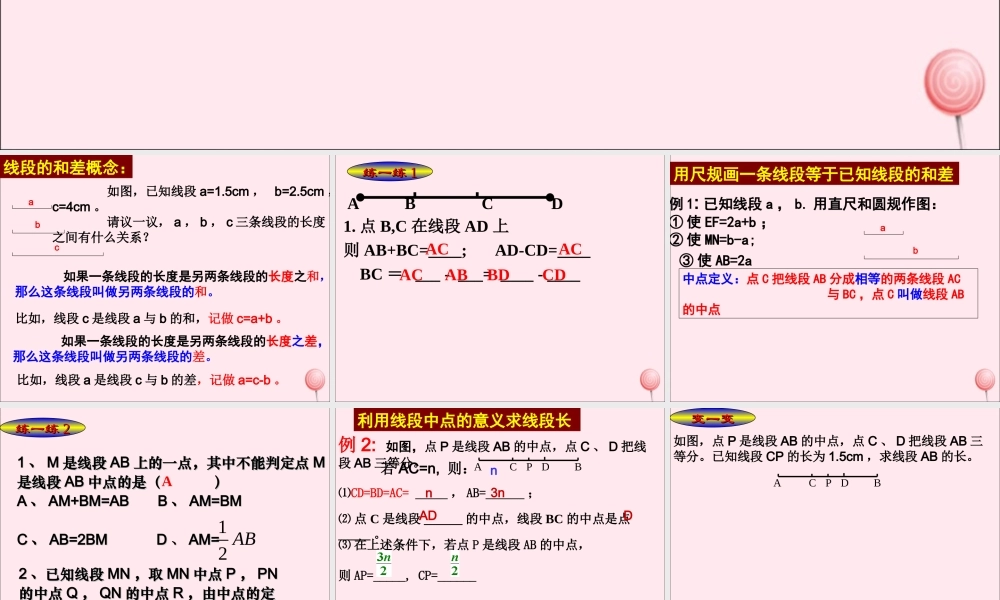Click the line (3)在上述条件下
This screenshot has height=600, width=1000.
461,545
